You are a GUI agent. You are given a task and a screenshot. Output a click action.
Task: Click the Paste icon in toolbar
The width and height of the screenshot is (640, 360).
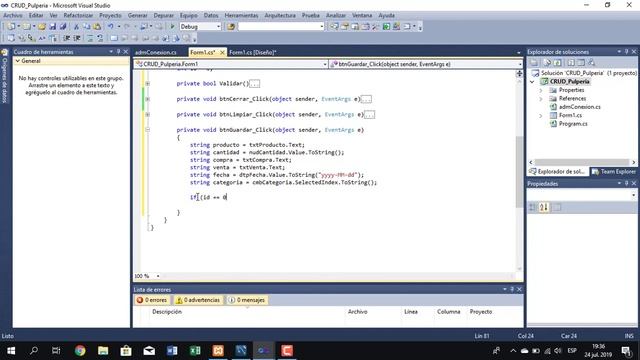click(97, 27)
